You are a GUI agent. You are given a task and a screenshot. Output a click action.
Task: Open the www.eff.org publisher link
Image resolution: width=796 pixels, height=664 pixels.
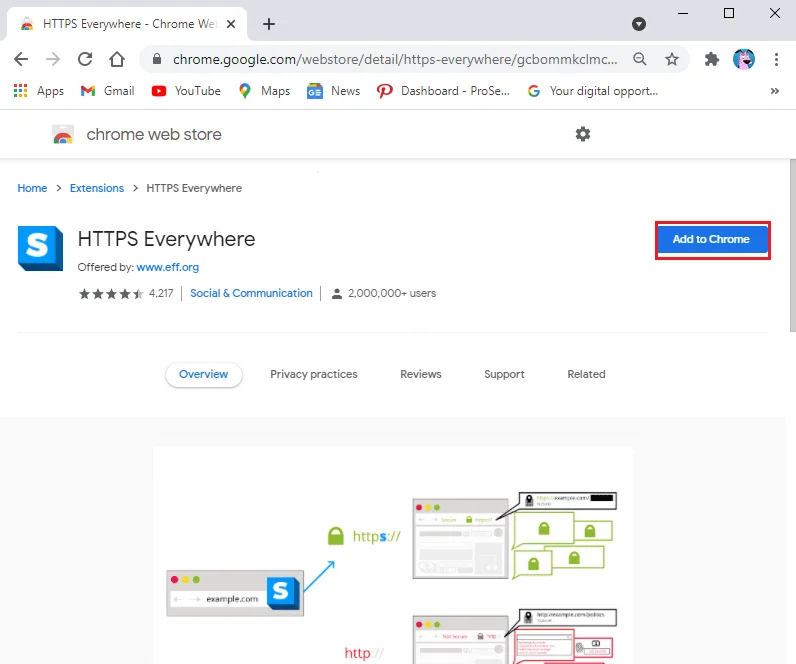(168, 267)
